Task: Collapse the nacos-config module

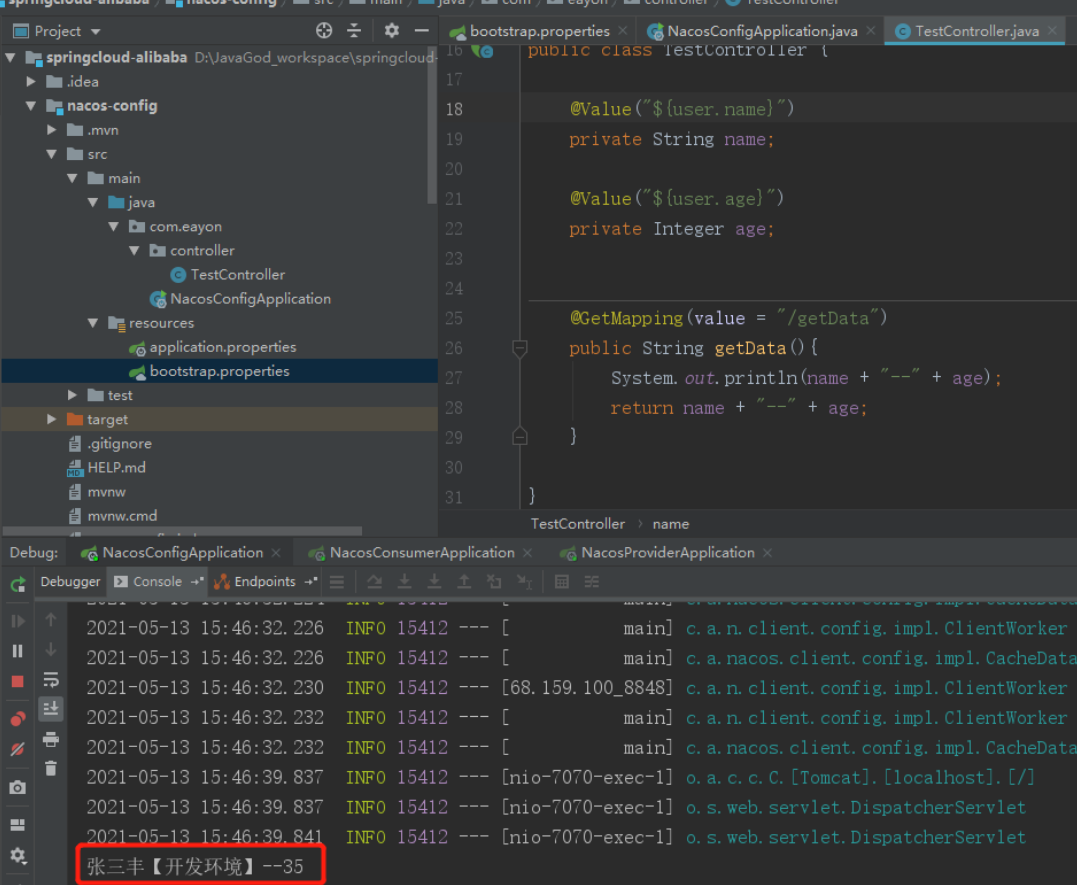Action: tap(31, 106)
